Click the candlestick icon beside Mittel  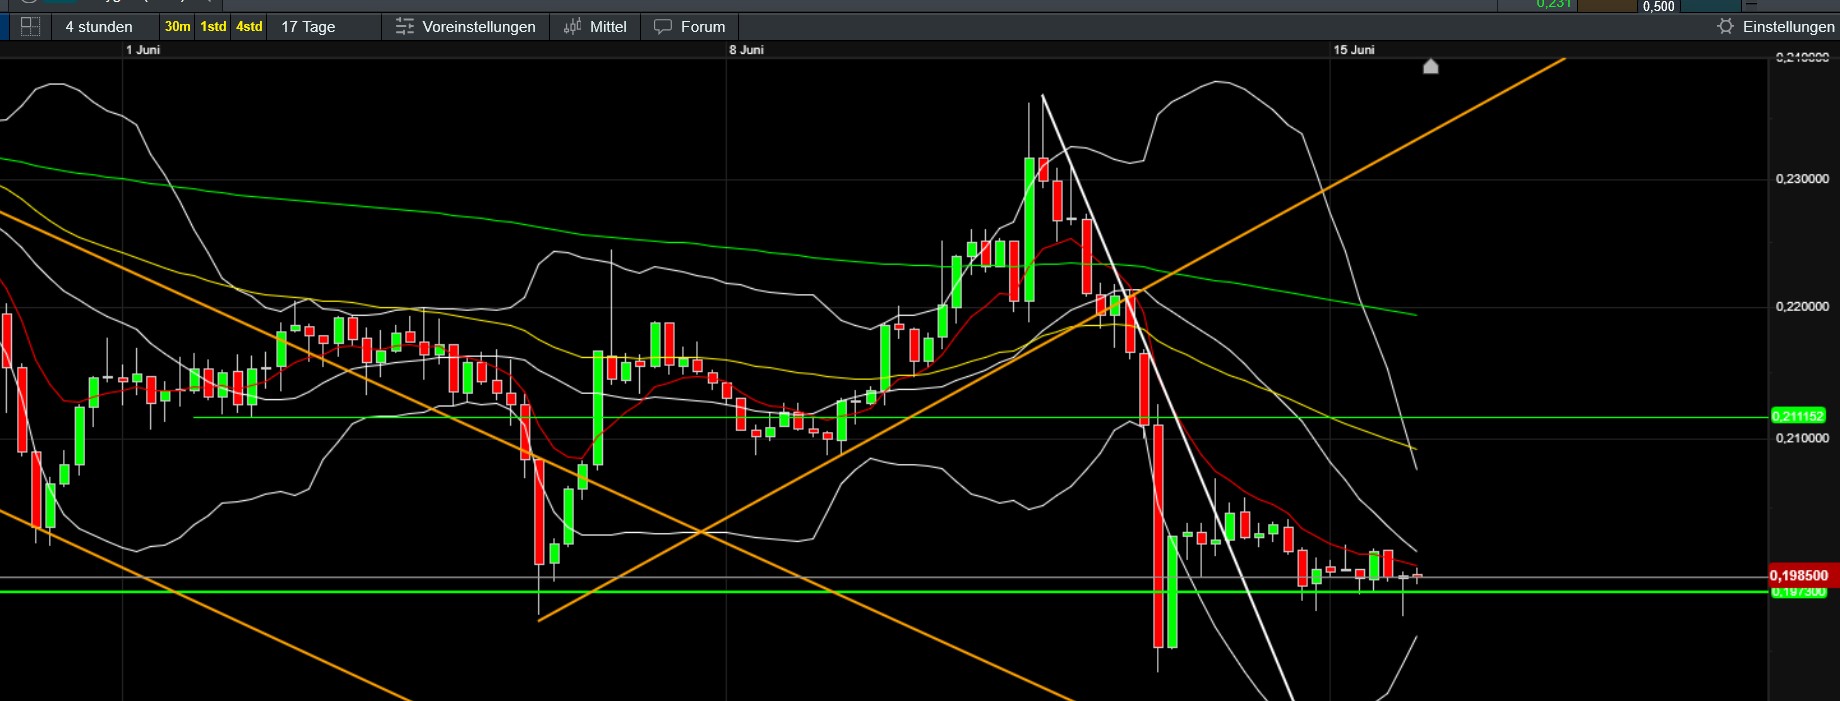[x=572, y=27]
